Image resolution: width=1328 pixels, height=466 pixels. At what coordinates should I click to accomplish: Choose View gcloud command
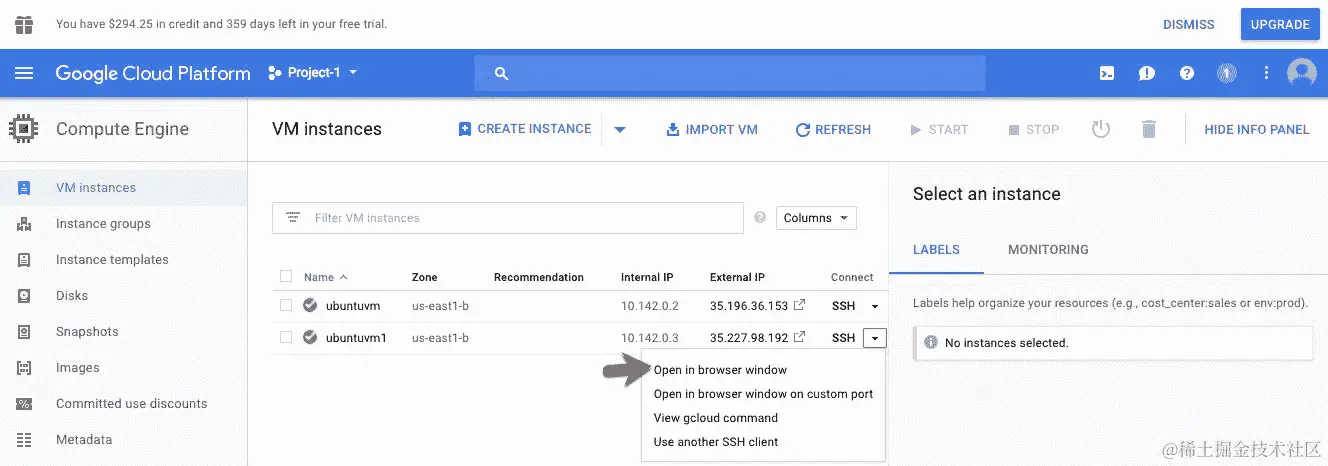click(x=716, y=418)
